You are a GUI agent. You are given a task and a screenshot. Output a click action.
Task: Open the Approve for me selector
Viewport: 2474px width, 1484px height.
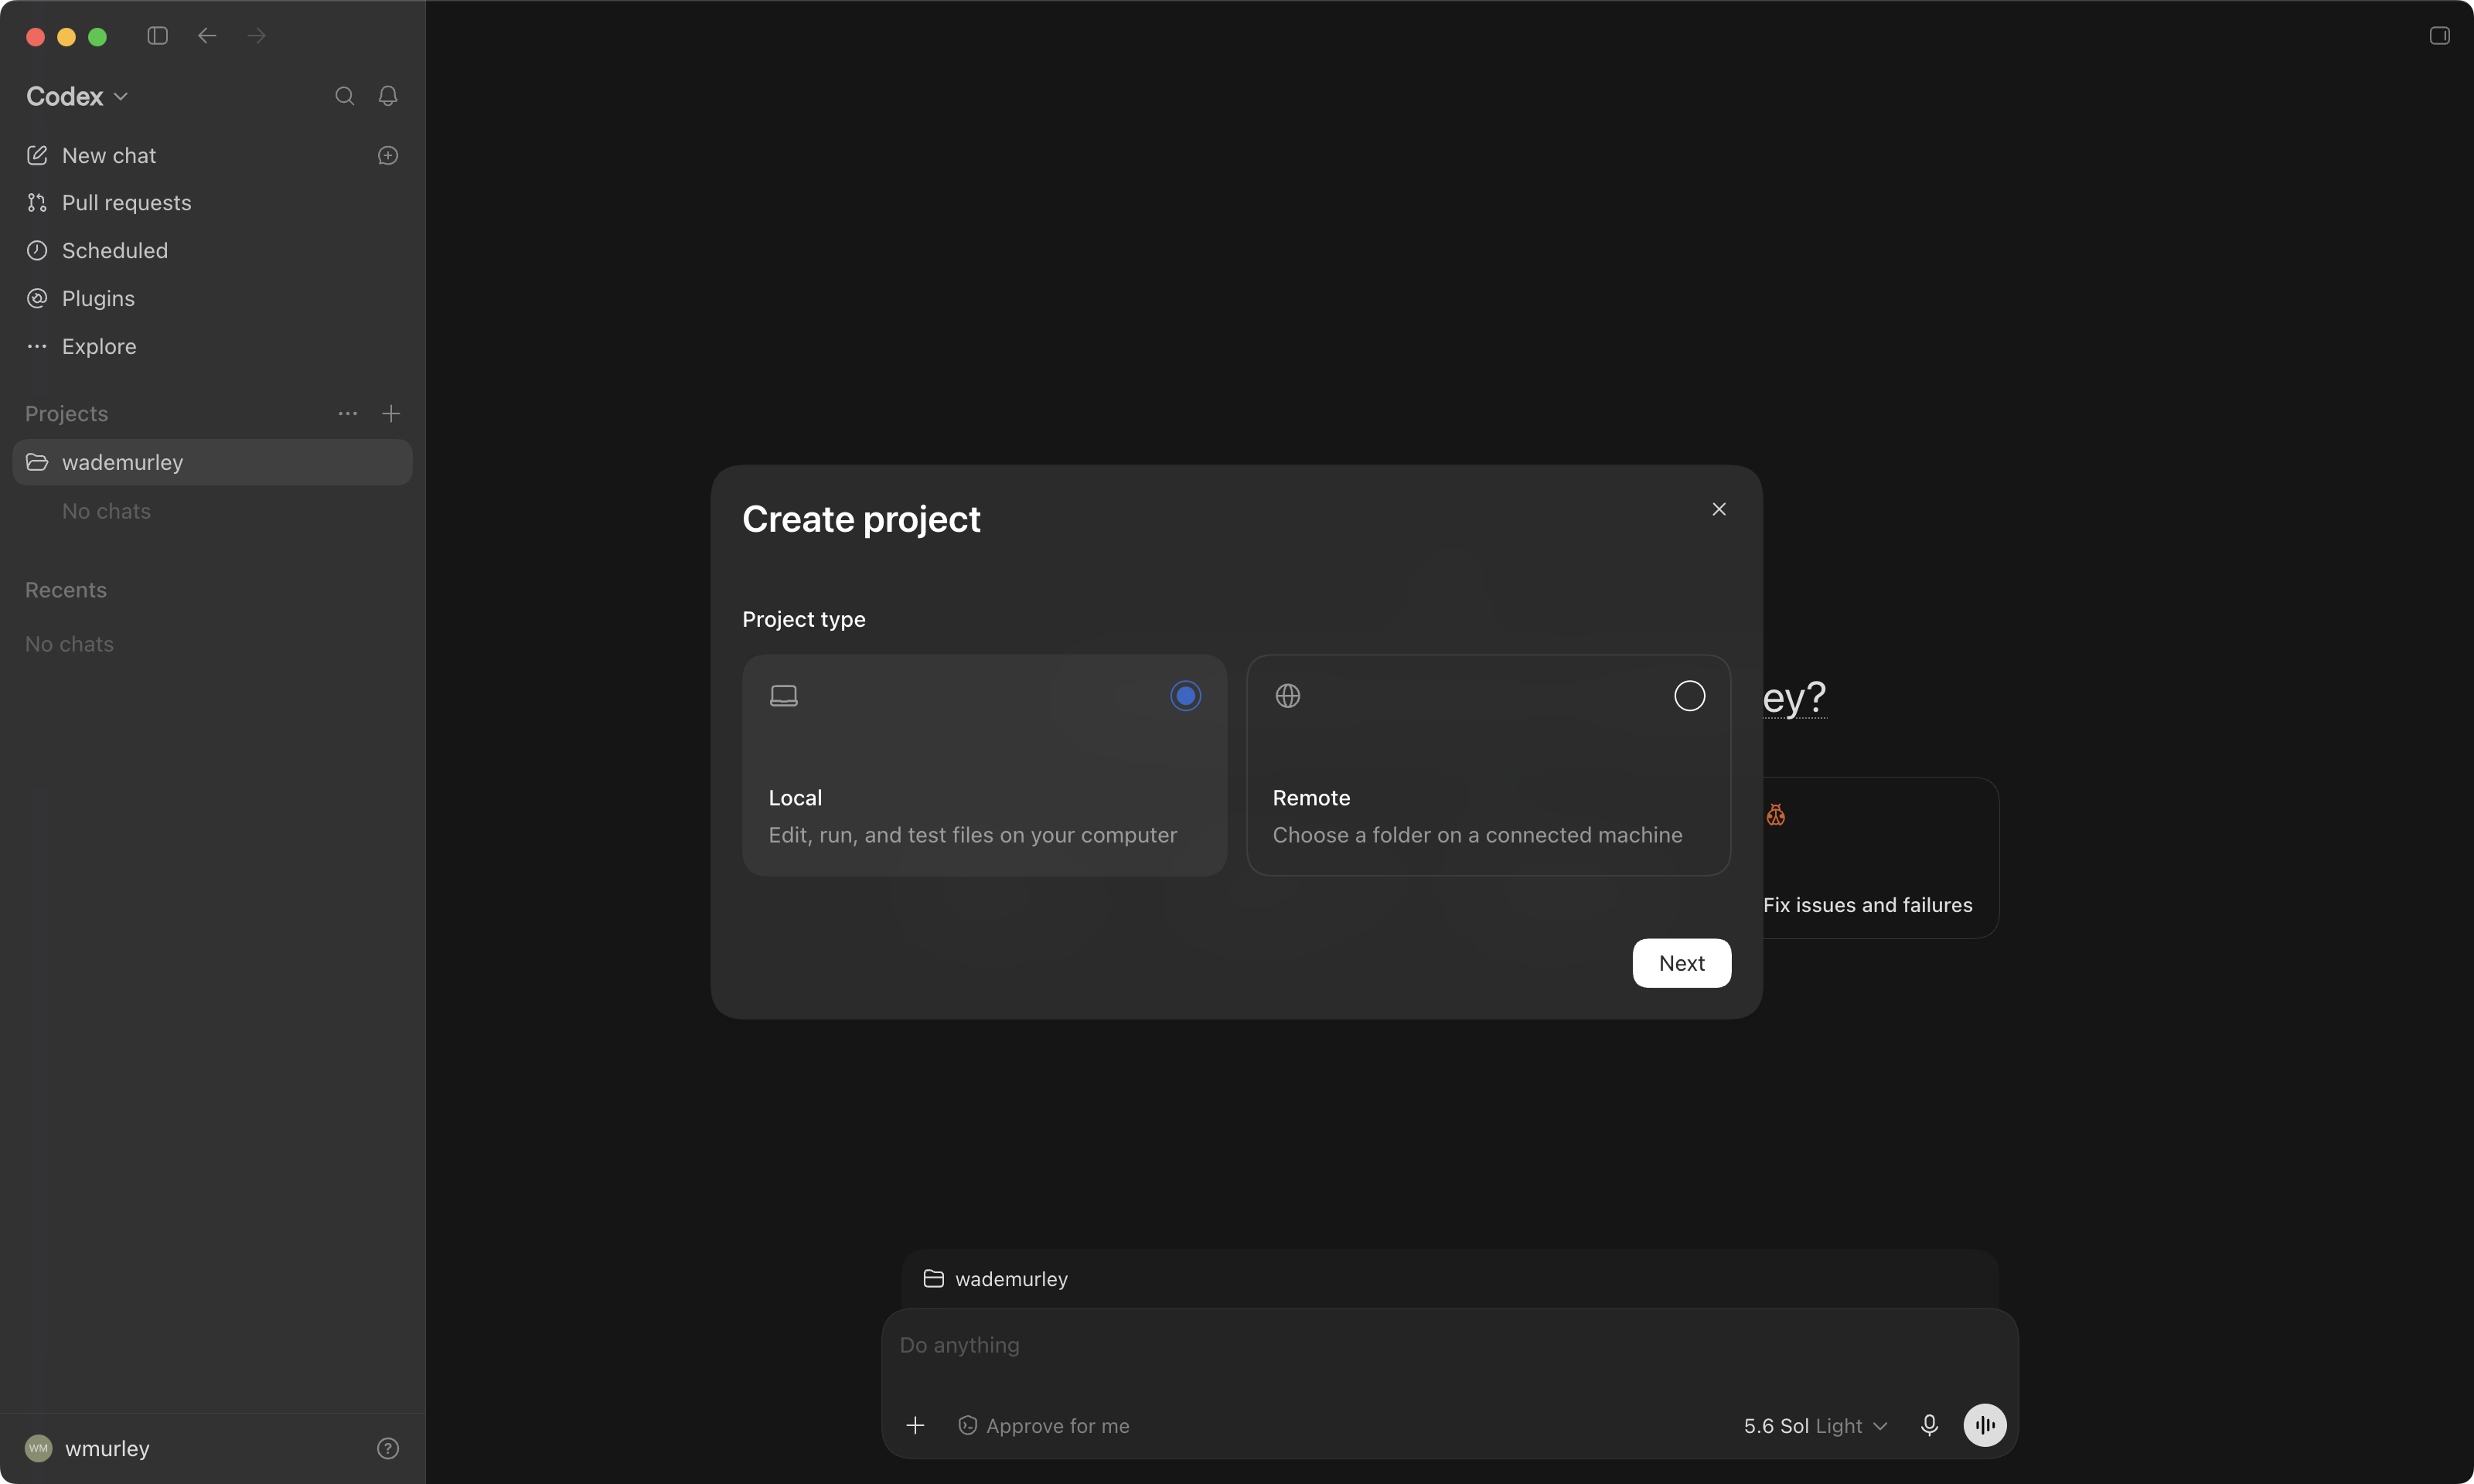point(1043,1426)
